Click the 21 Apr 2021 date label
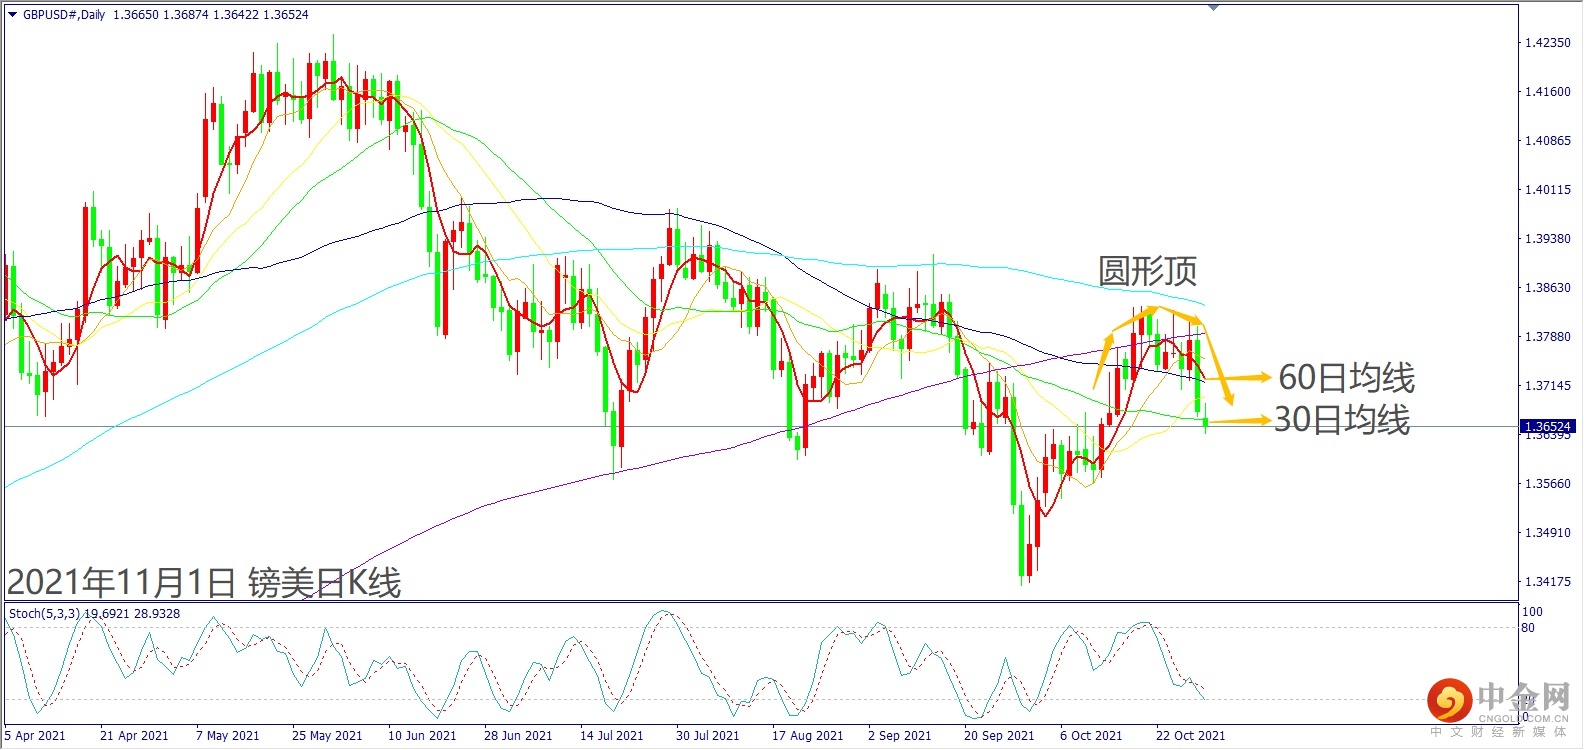The height and width of the screenshot is (750, 1584). [134, 736]
